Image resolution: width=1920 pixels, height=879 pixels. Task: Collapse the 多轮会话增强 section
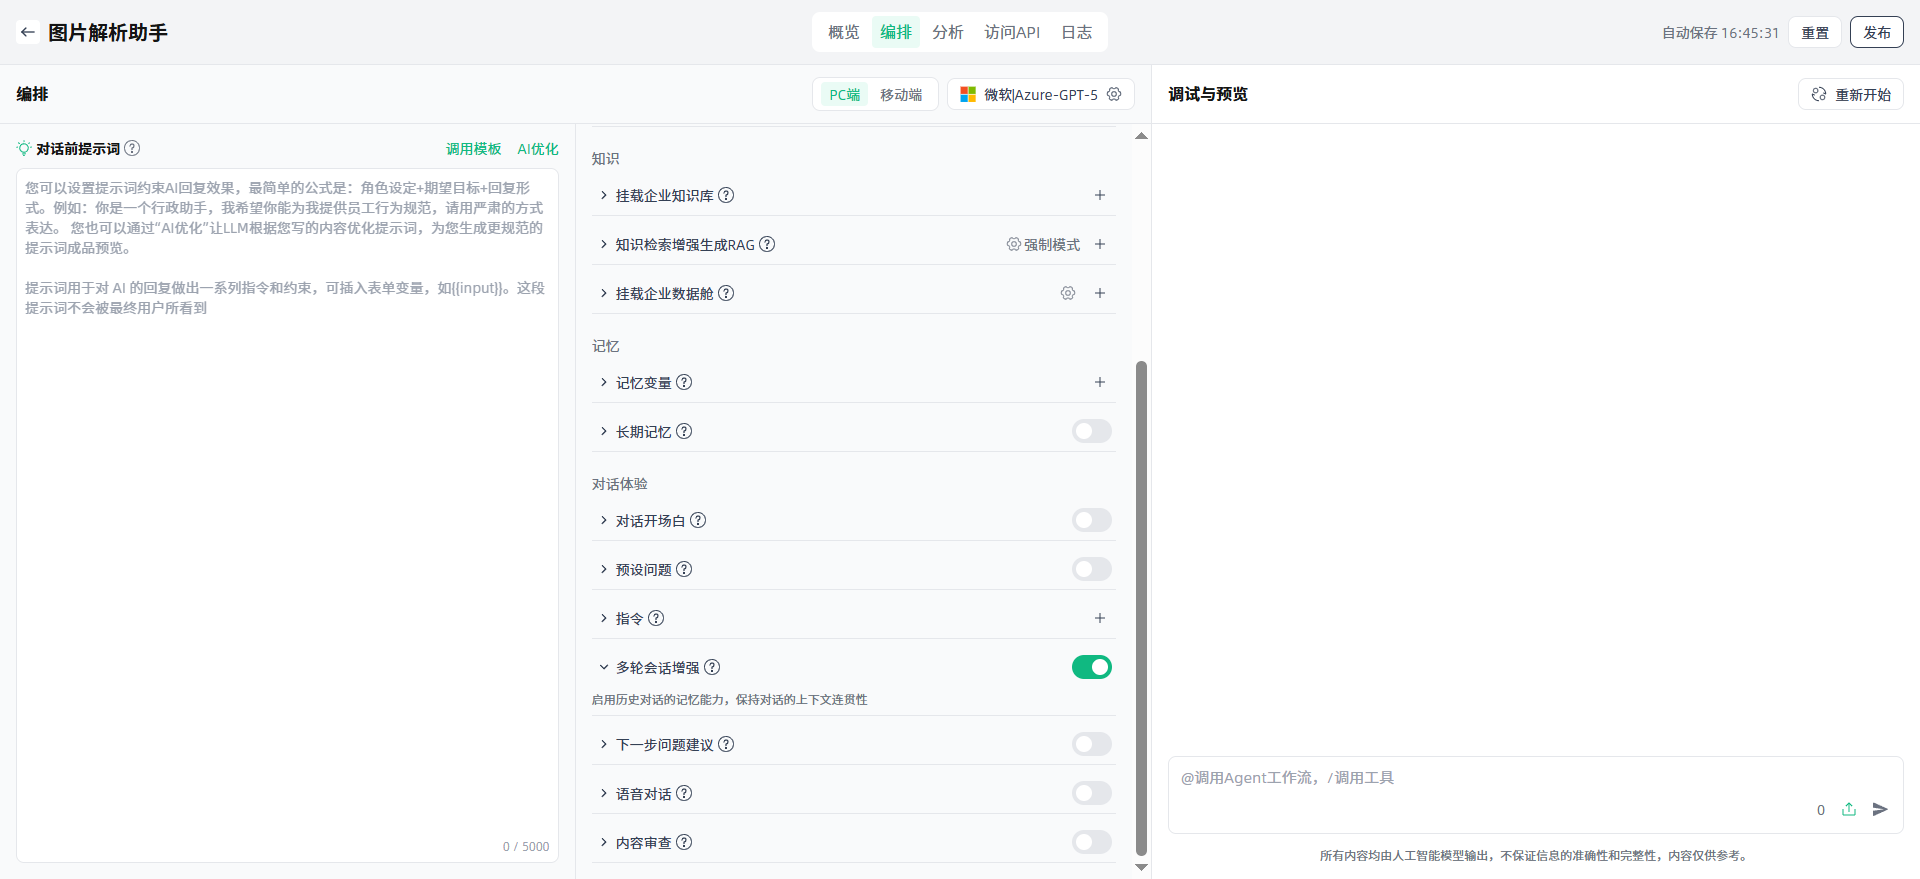pyautogui.click(x=603, y=667)
